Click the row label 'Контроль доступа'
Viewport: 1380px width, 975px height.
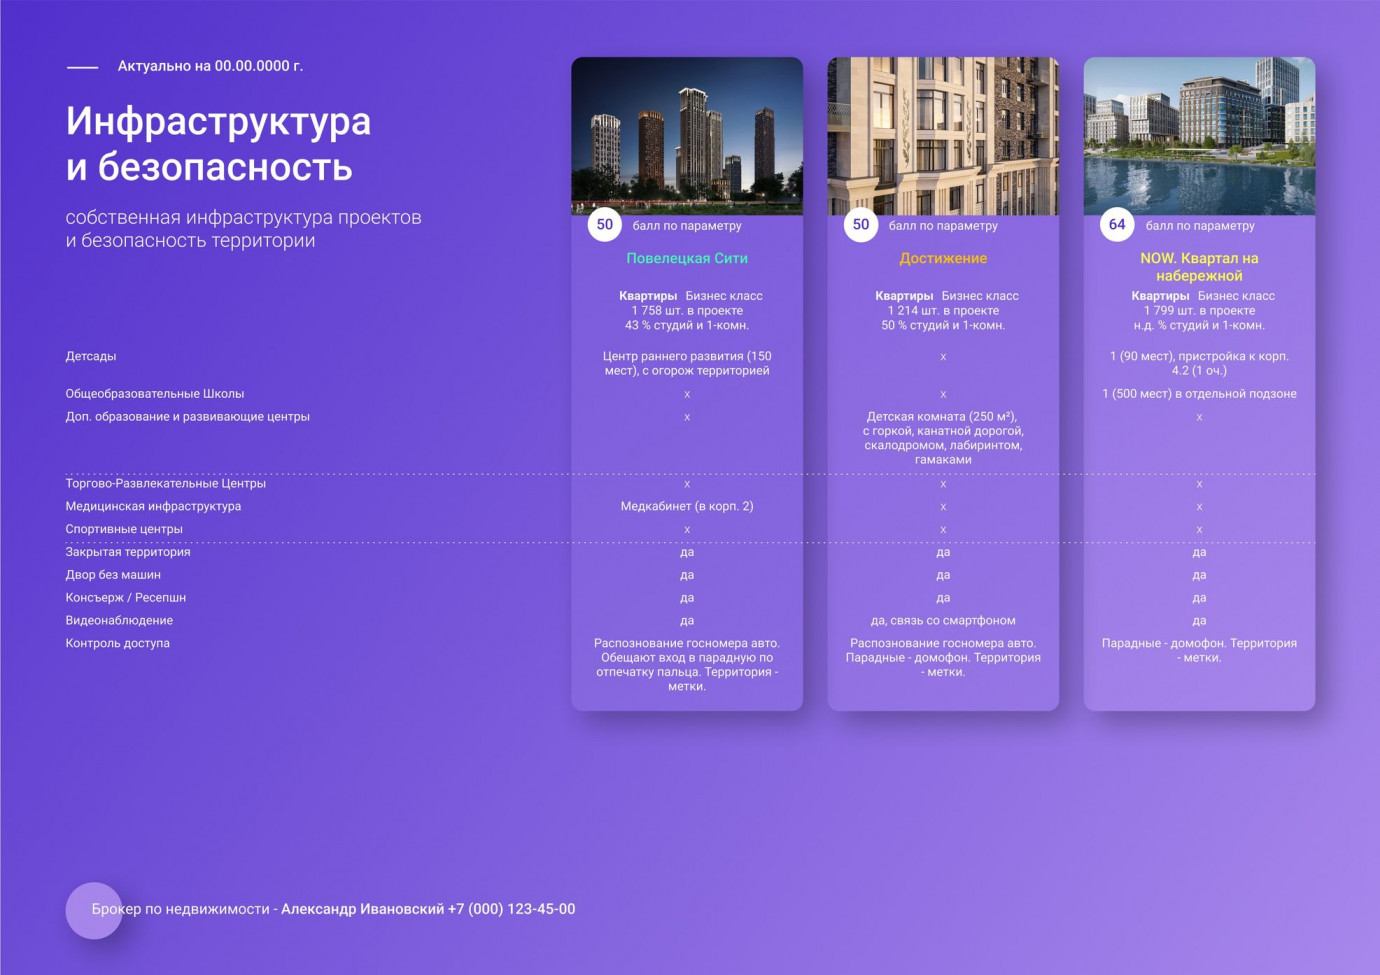(118, 644)
